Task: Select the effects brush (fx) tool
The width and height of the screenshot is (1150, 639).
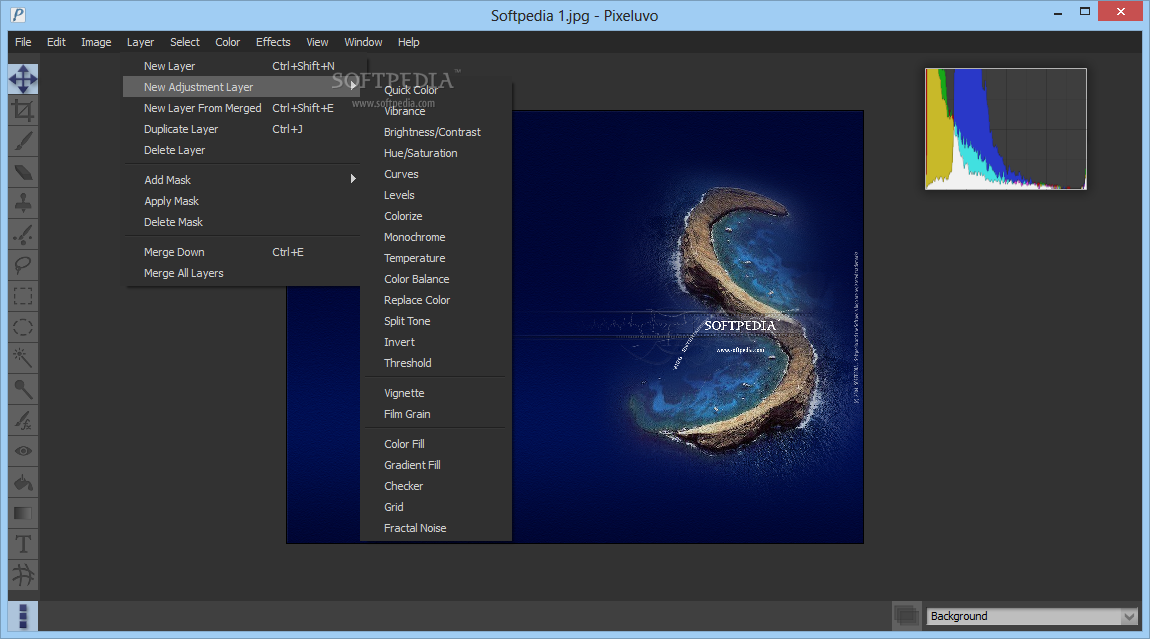Action: click(x=23, y=420)
